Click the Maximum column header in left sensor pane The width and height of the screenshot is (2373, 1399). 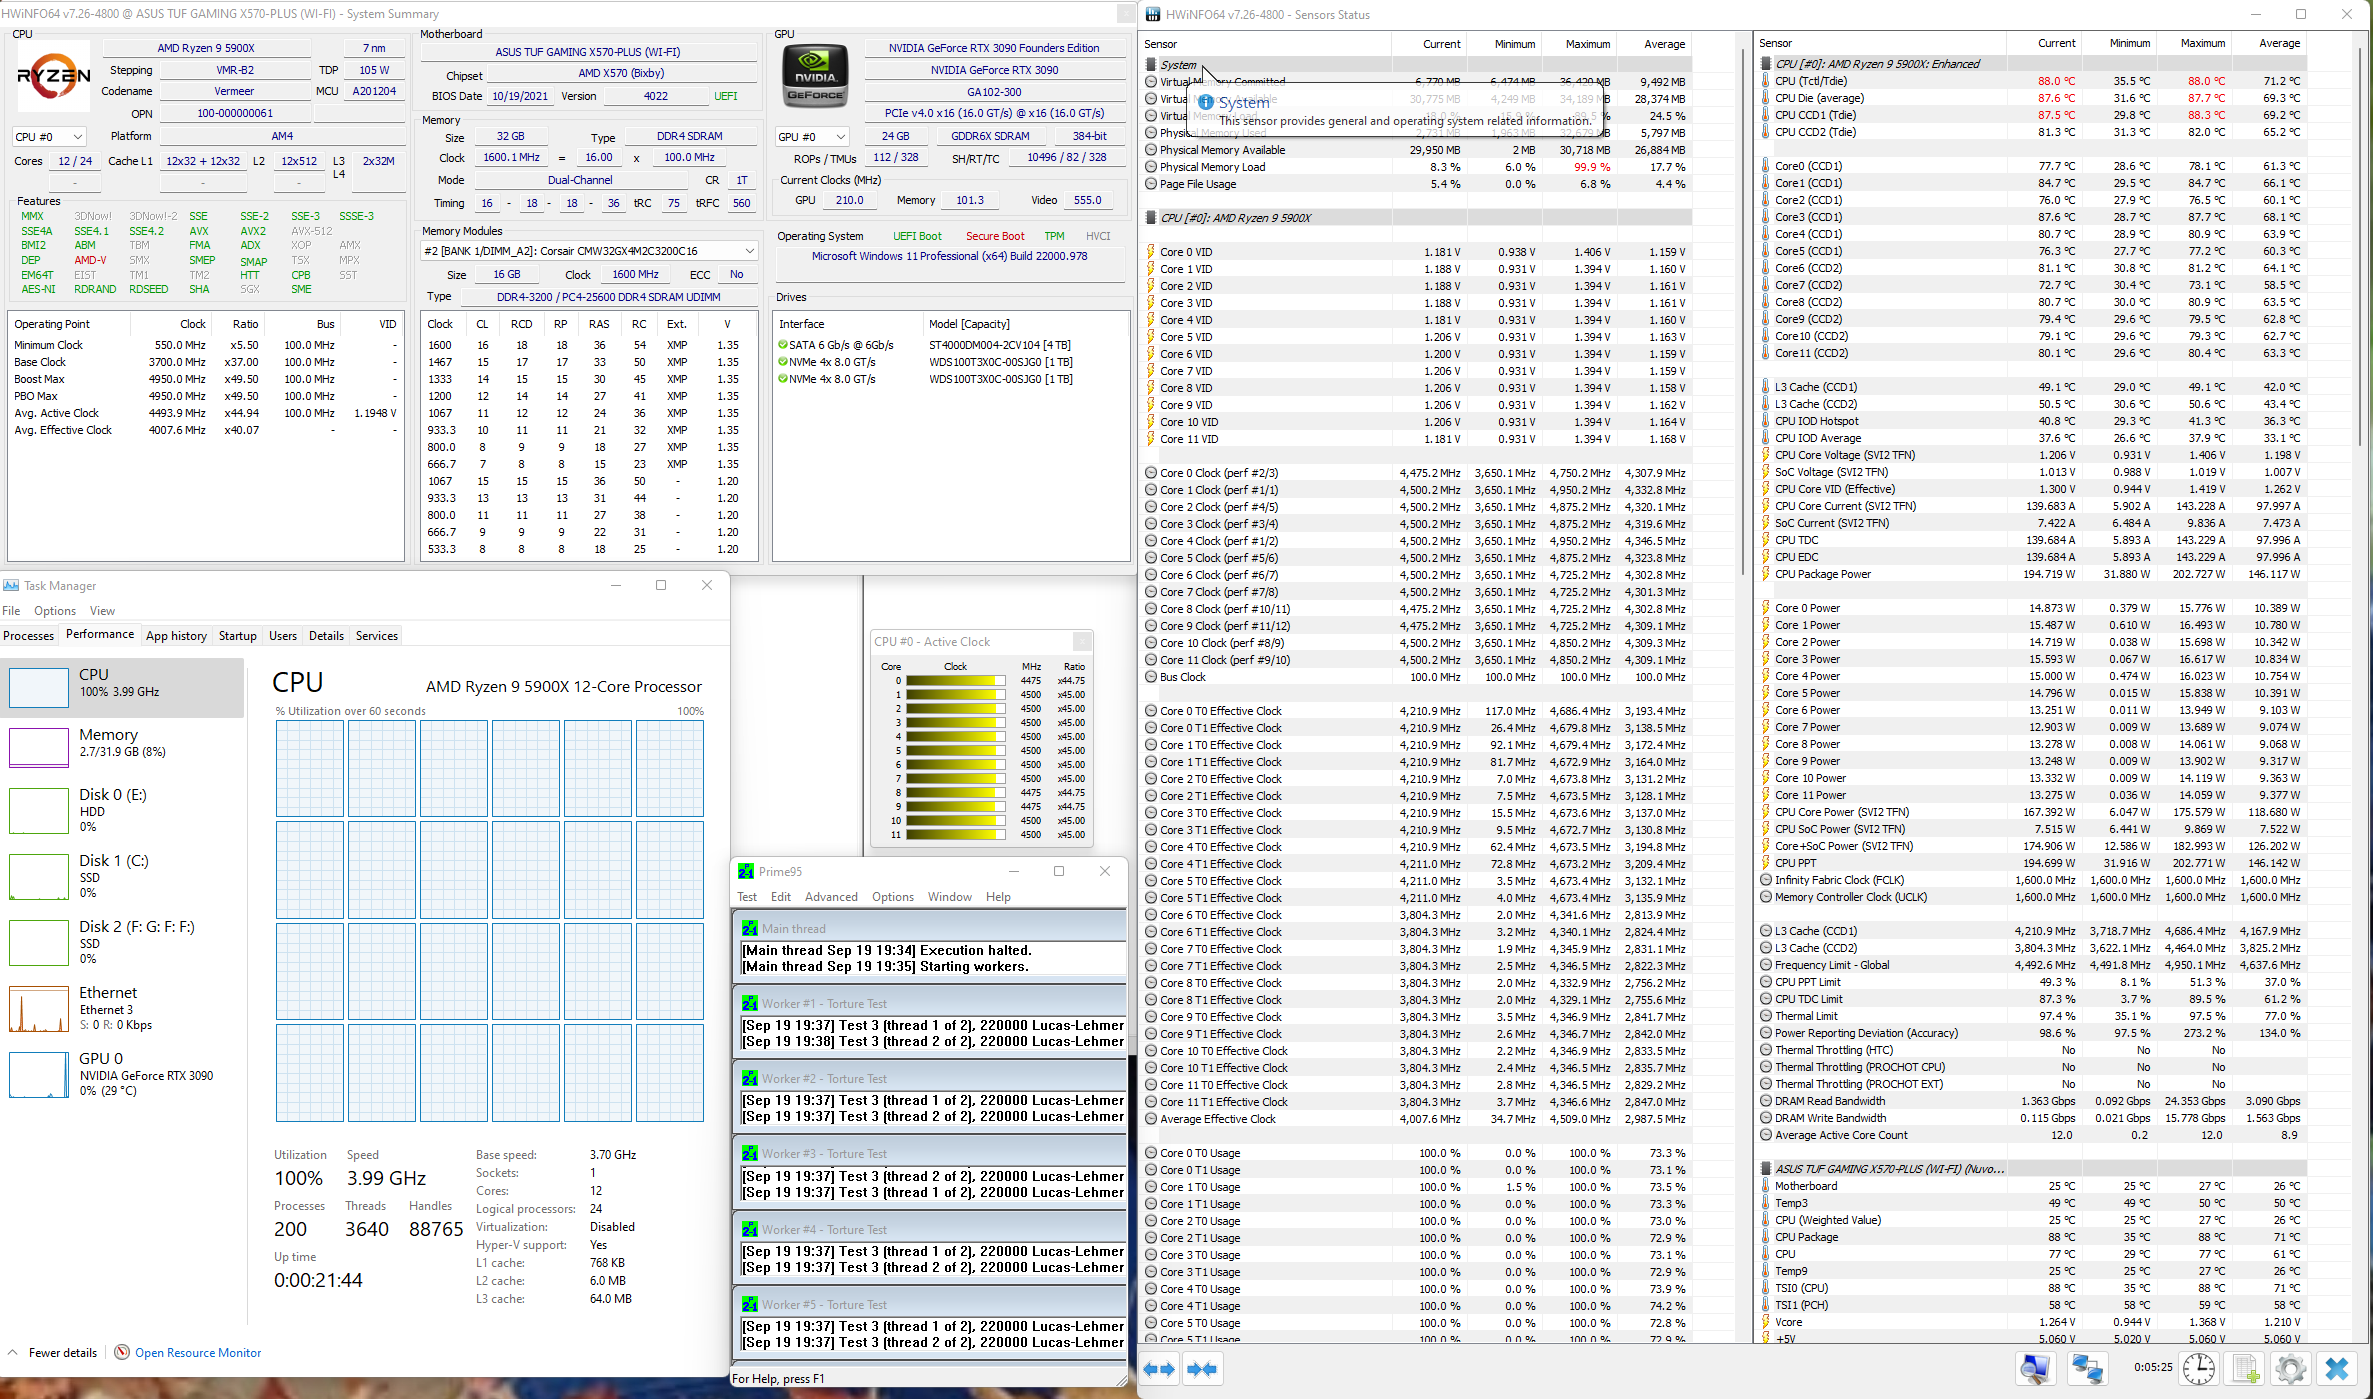pyautogui.click(x=1578, y=43)
